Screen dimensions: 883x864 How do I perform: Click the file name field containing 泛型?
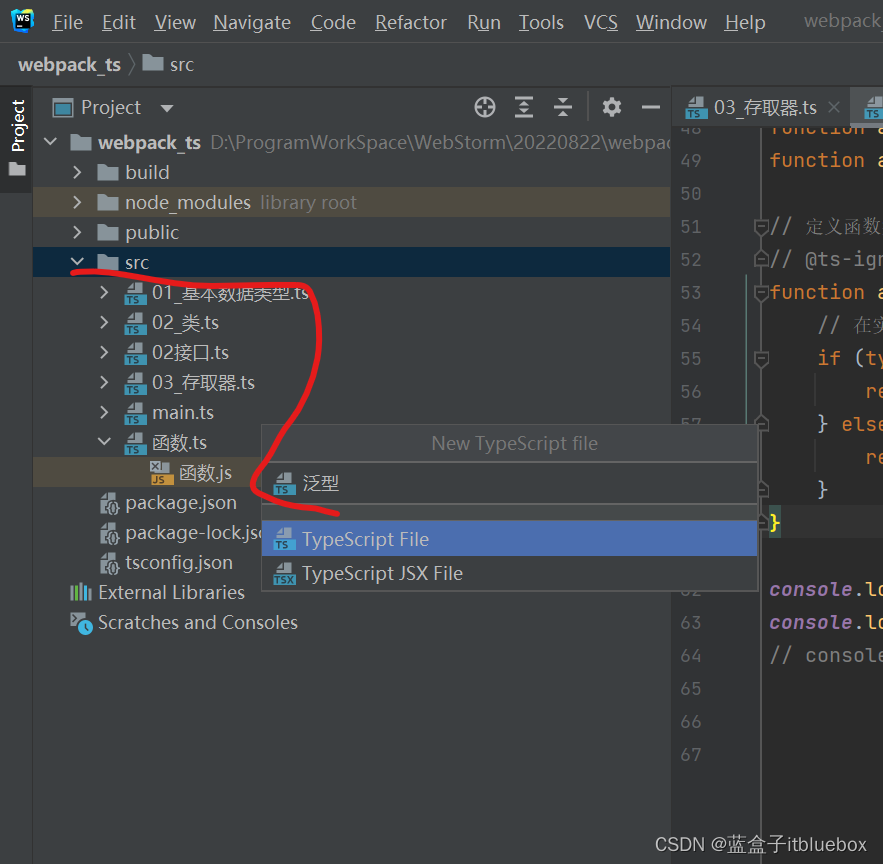510,483
